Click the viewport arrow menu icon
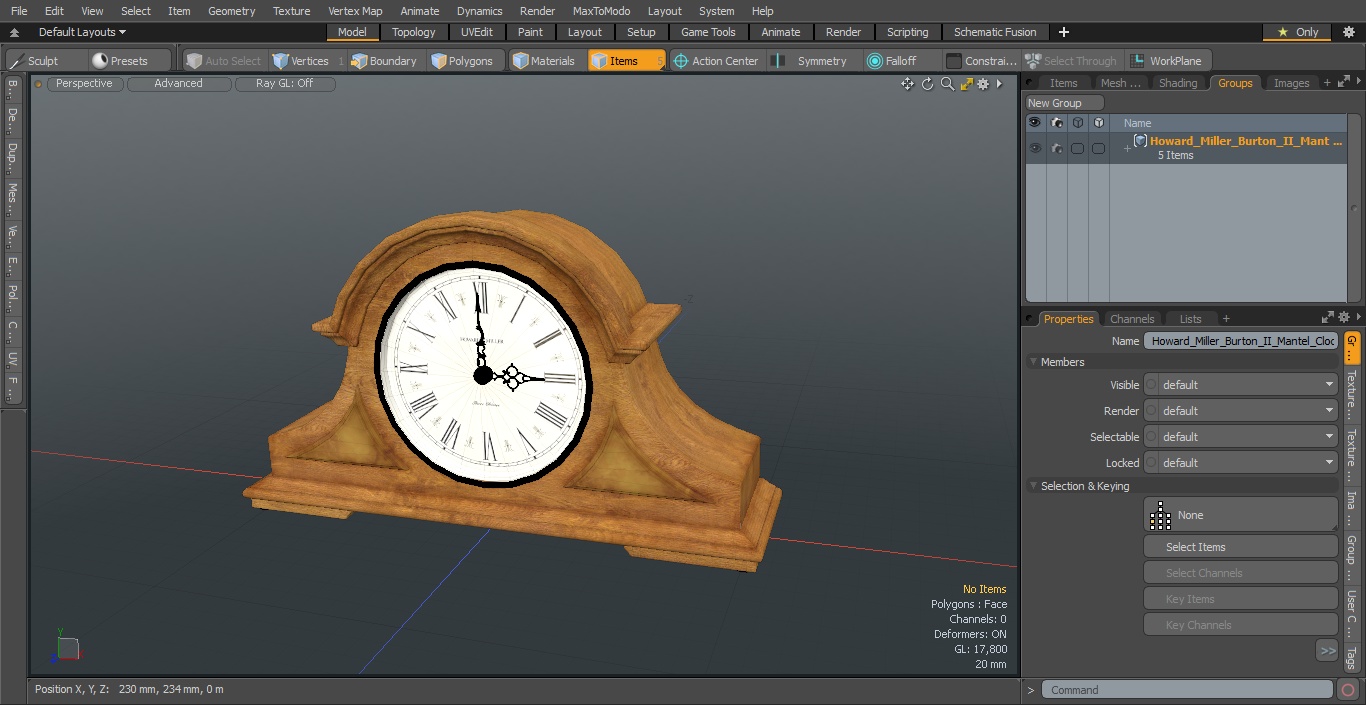 click(999, 84)
